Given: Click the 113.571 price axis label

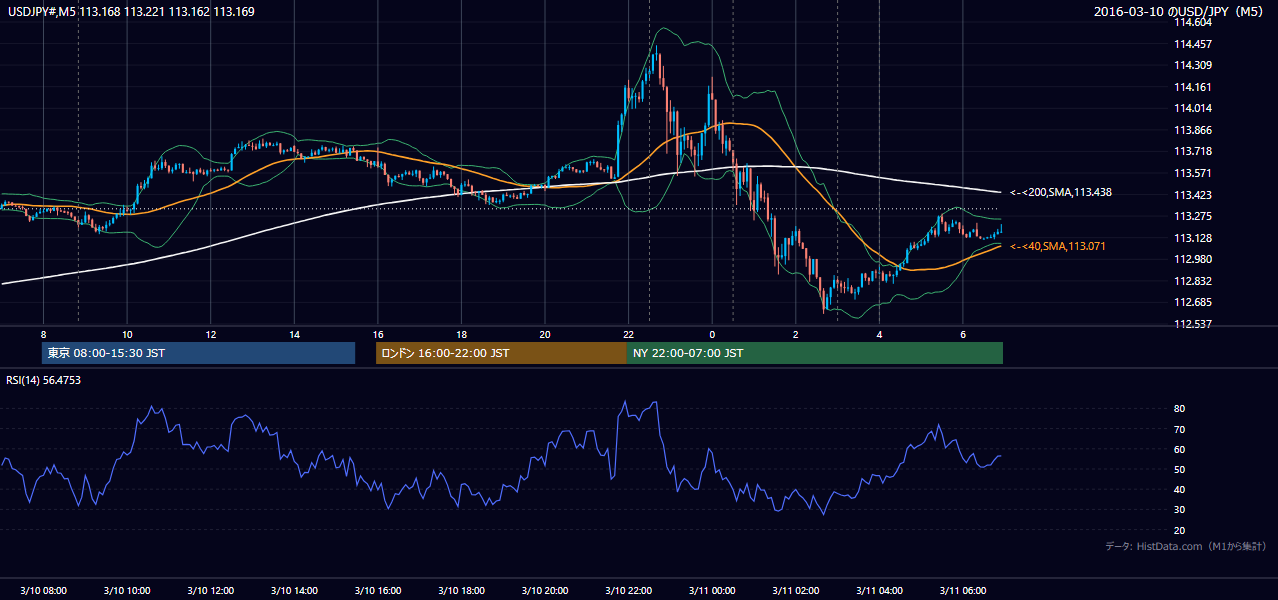Looking at the screenshot, I should coord(1194,173).
